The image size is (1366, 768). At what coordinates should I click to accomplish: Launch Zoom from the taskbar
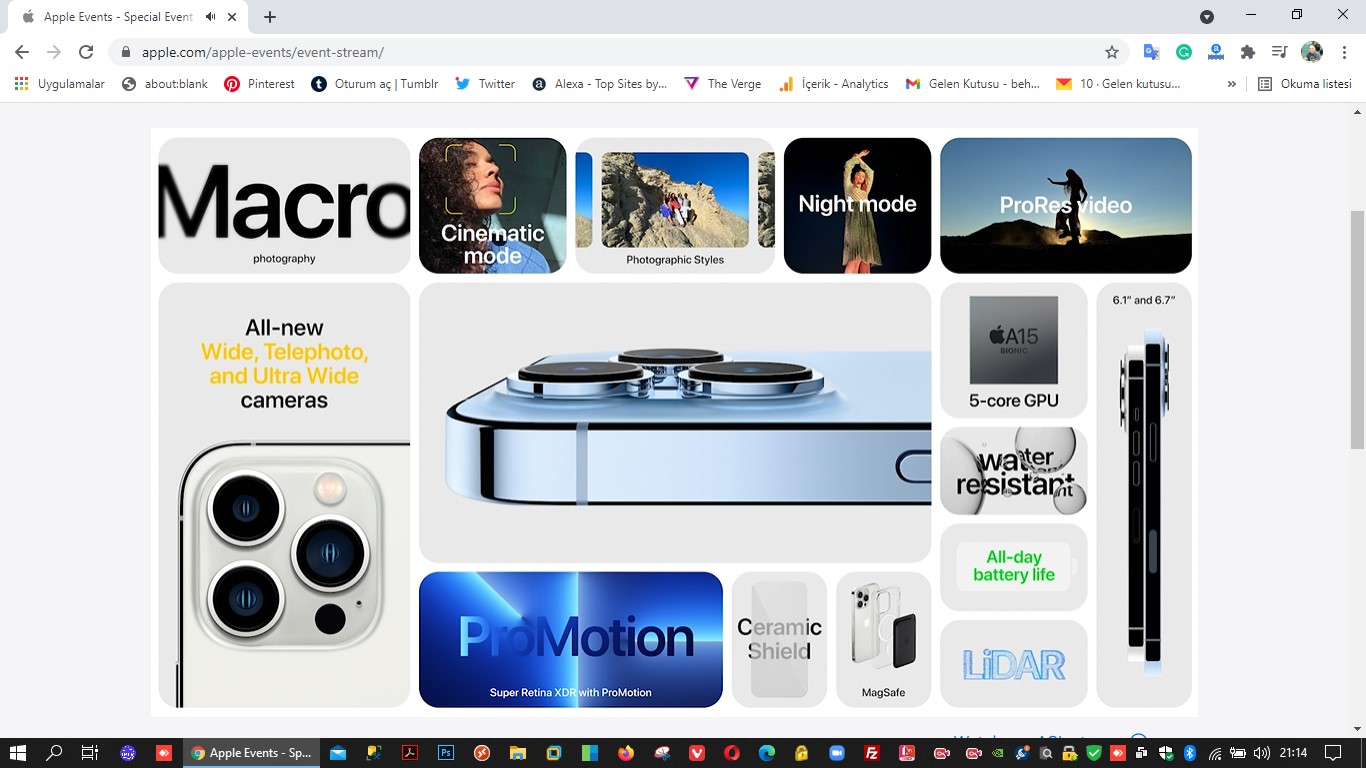(837, 753)
